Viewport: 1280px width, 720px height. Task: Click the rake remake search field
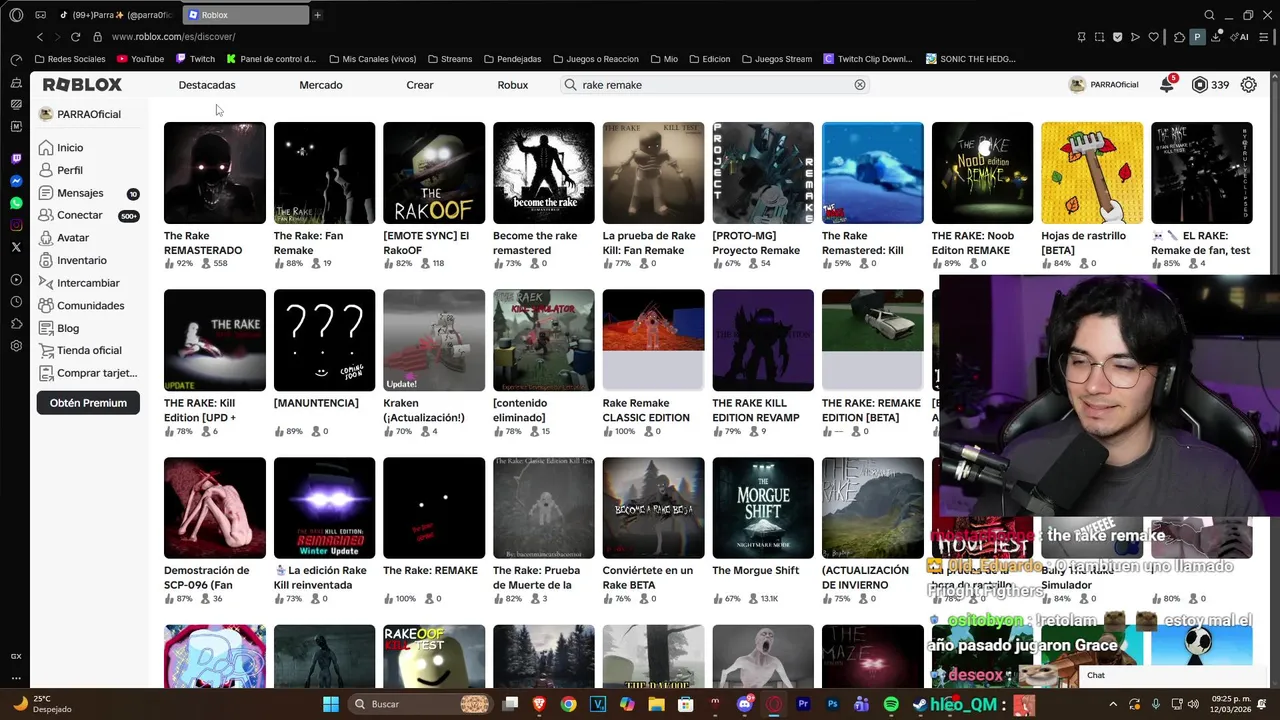[715, 85]
